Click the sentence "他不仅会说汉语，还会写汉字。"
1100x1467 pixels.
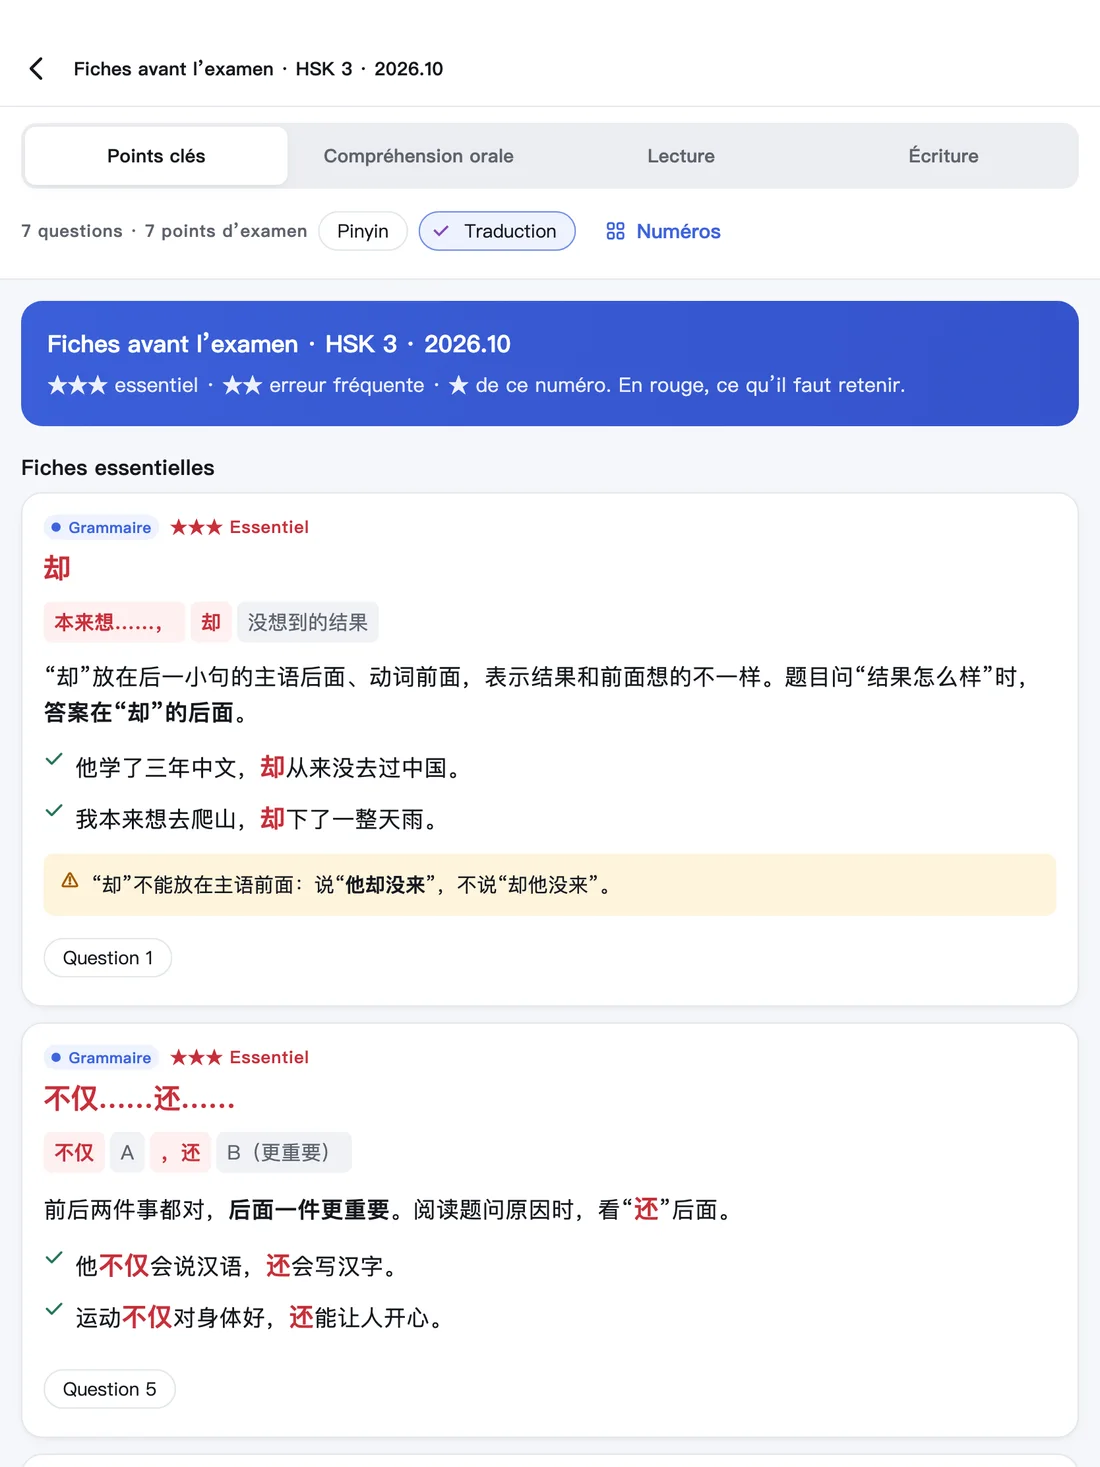pyautogui.click(x=239, y=1266)
